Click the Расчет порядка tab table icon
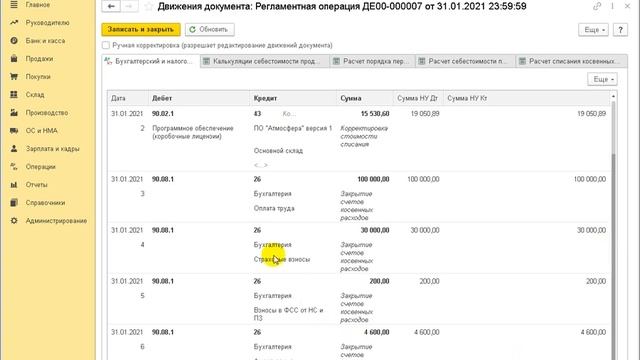Image resolution: width=640 pixels, height=360 pixels. [336, 61]
